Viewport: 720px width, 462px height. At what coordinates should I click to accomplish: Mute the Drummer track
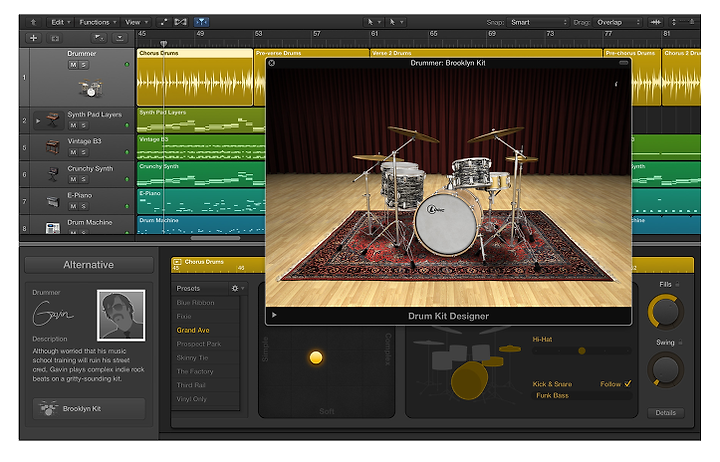73,65
